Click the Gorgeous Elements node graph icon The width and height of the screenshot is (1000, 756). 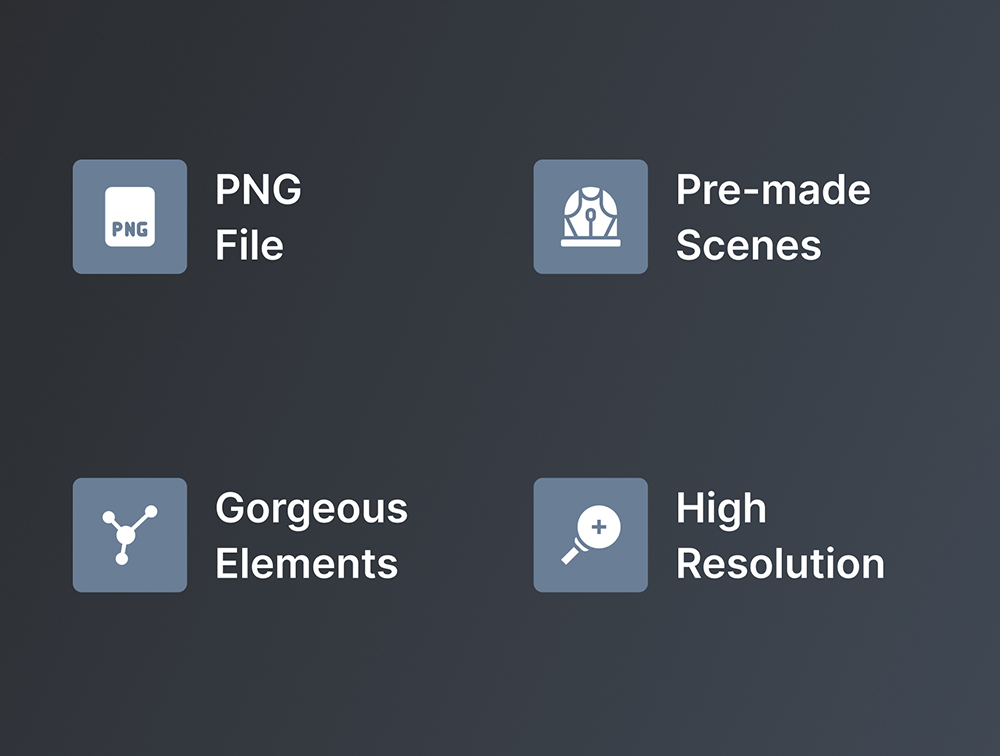pos(130,535)
